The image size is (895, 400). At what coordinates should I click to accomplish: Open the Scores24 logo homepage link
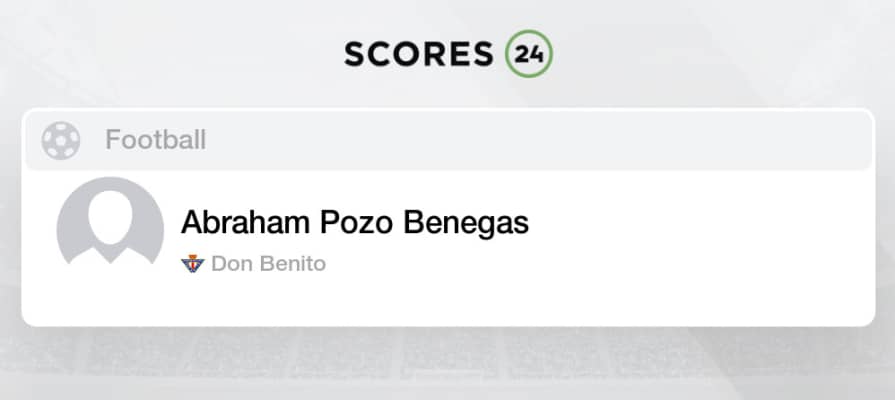tap(447, 54)
